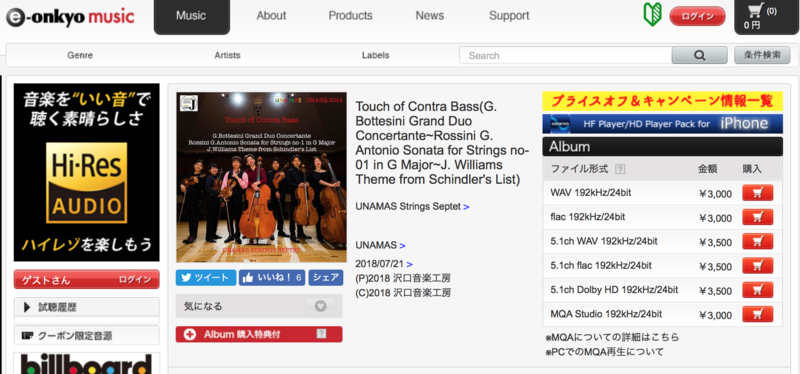
Task: Click the album title Touch of Contra Bass
Action: 442,143
